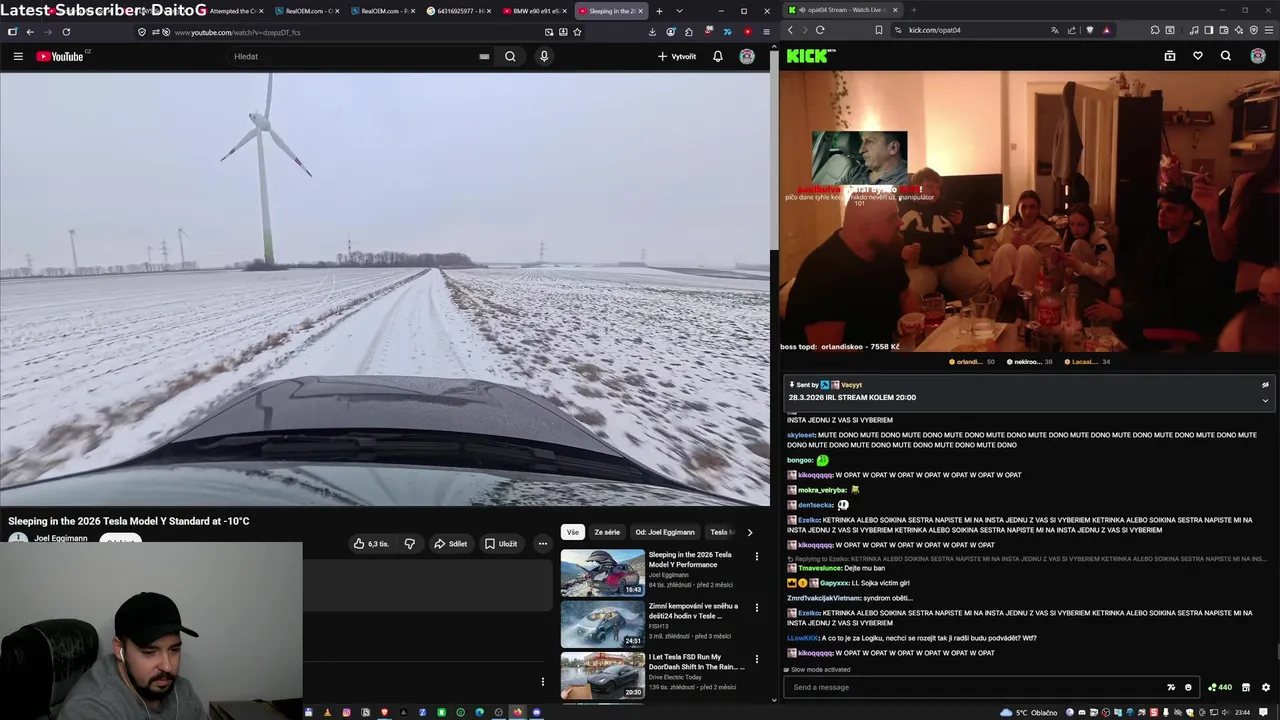This screenshot has height=720, width=1280.
Task: Start voice search with the microphone icon
Action: pyautogui.click(x=544, y=56)
